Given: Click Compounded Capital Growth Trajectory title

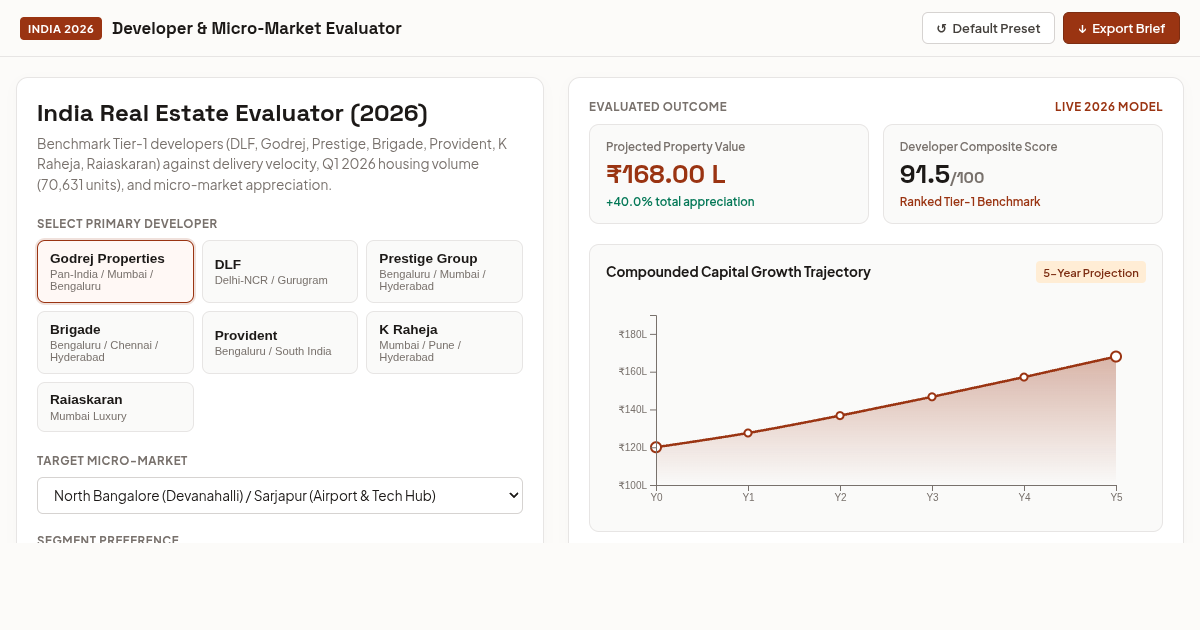Looking at the screenshot, I should pos(738,272).
